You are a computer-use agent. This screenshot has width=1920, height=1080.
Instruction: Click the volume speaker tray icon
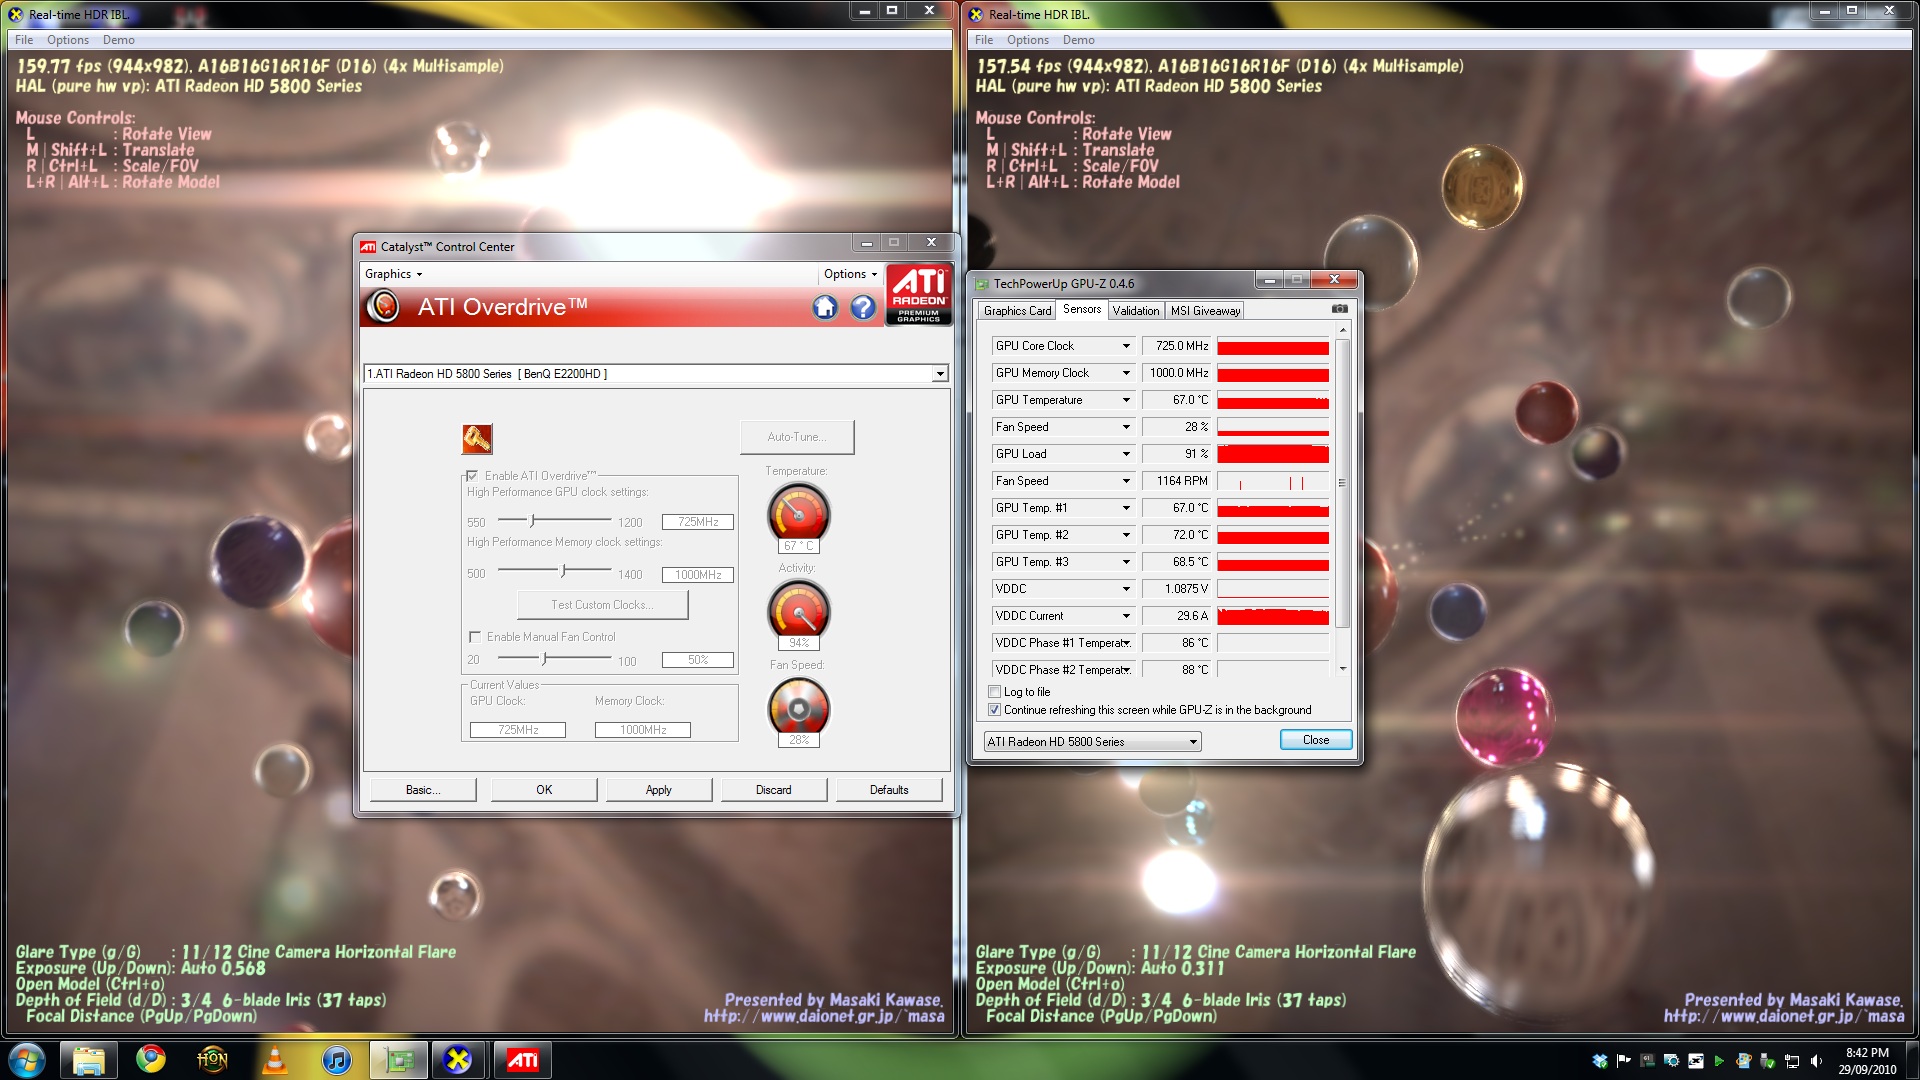[1816, 1061]
